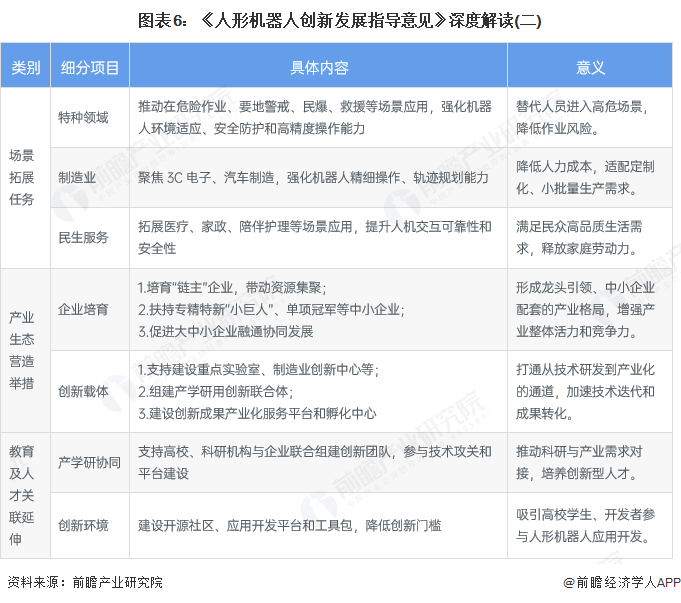
Task: Click the line 2.扶持专精特新"小巨人"
Action: pyautogui.click(x=271, y=309)
